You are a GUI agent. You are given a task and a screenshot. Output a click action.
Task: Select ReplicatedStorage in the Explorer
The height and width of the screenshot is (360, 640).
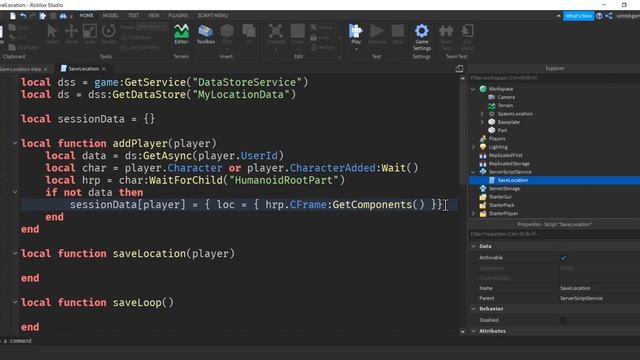point(509,164)
